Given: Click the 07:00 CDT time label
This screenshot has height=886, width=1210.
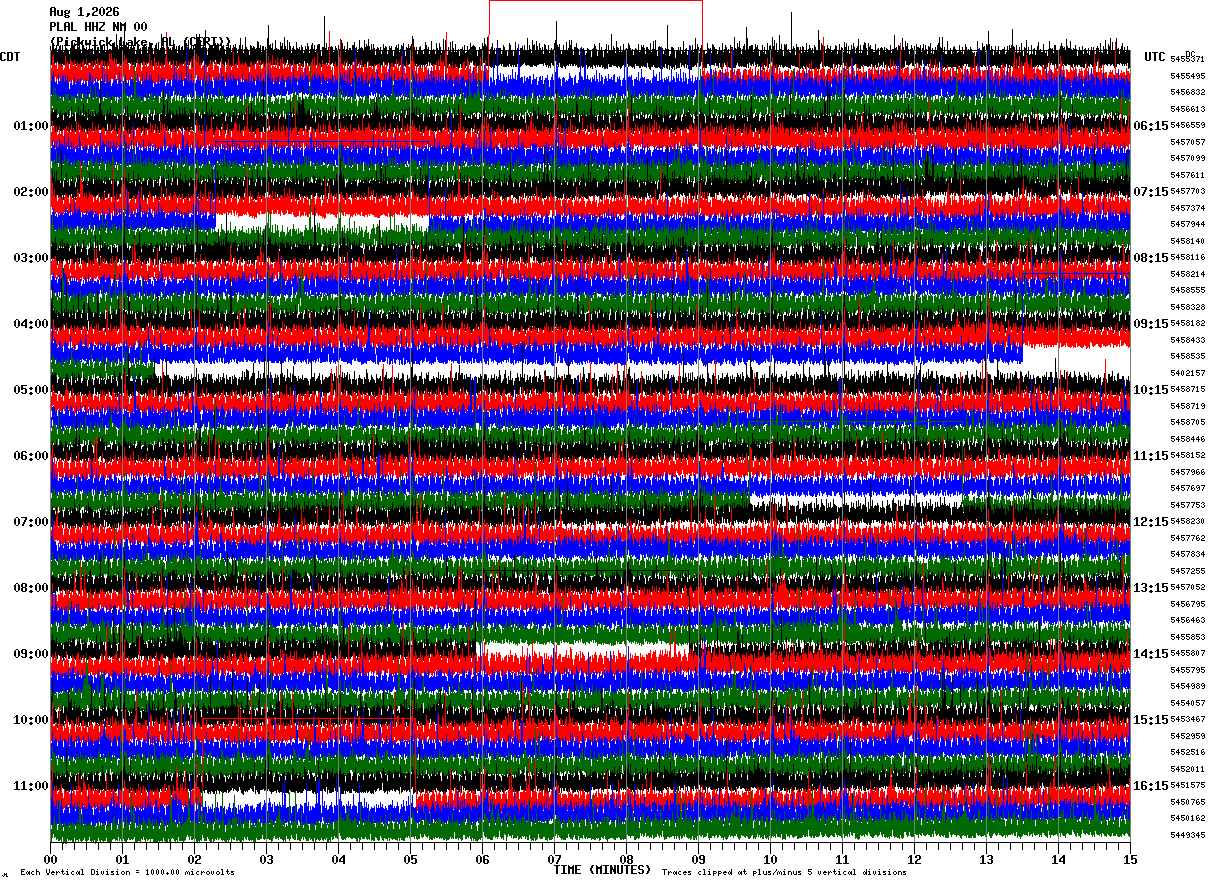Looking at the screenshot, I should coord(31,522).
